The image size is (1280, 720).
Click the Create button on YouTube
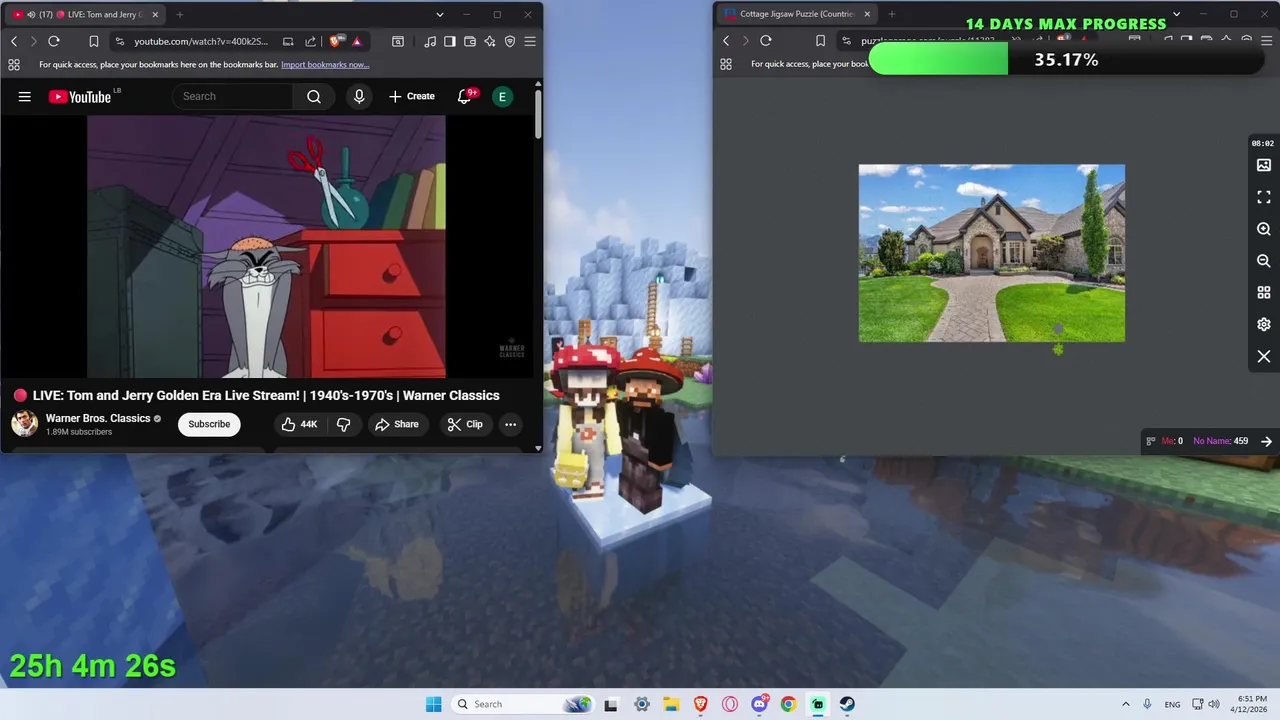point(412,96)
